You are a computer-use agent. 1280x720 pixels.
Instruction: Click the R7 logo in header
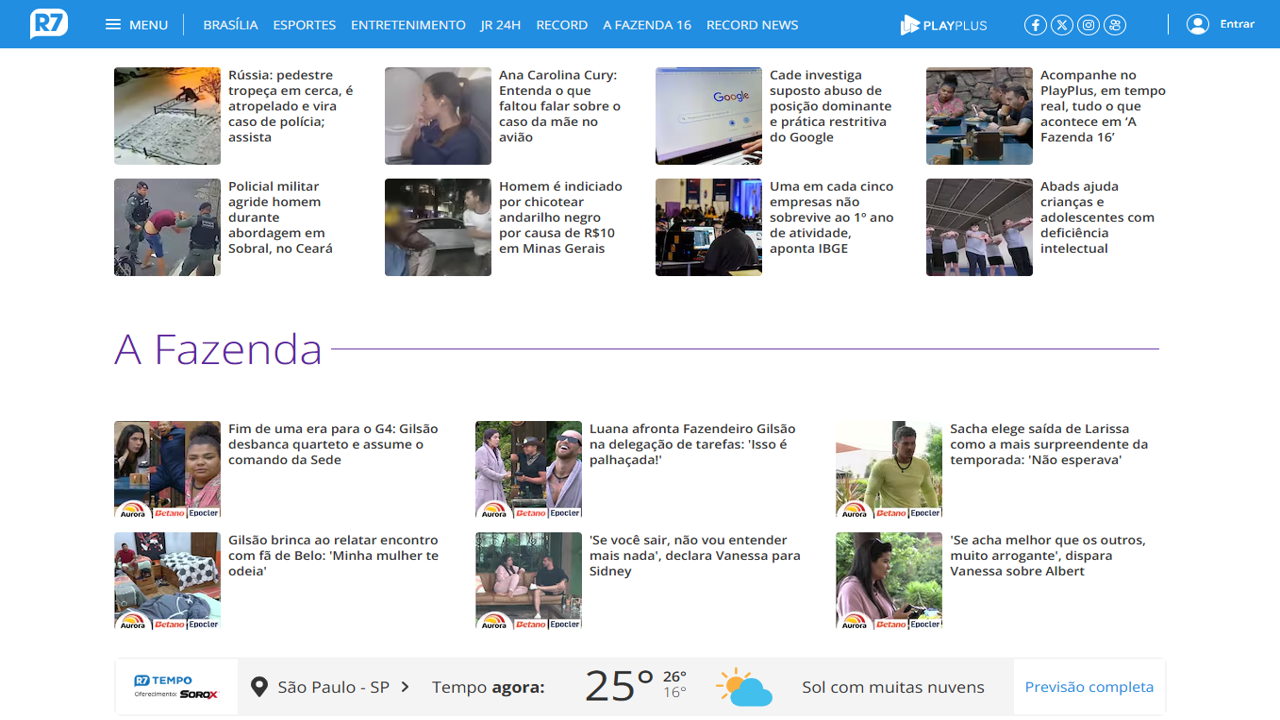pyautogui.click(x=49, y=23)
